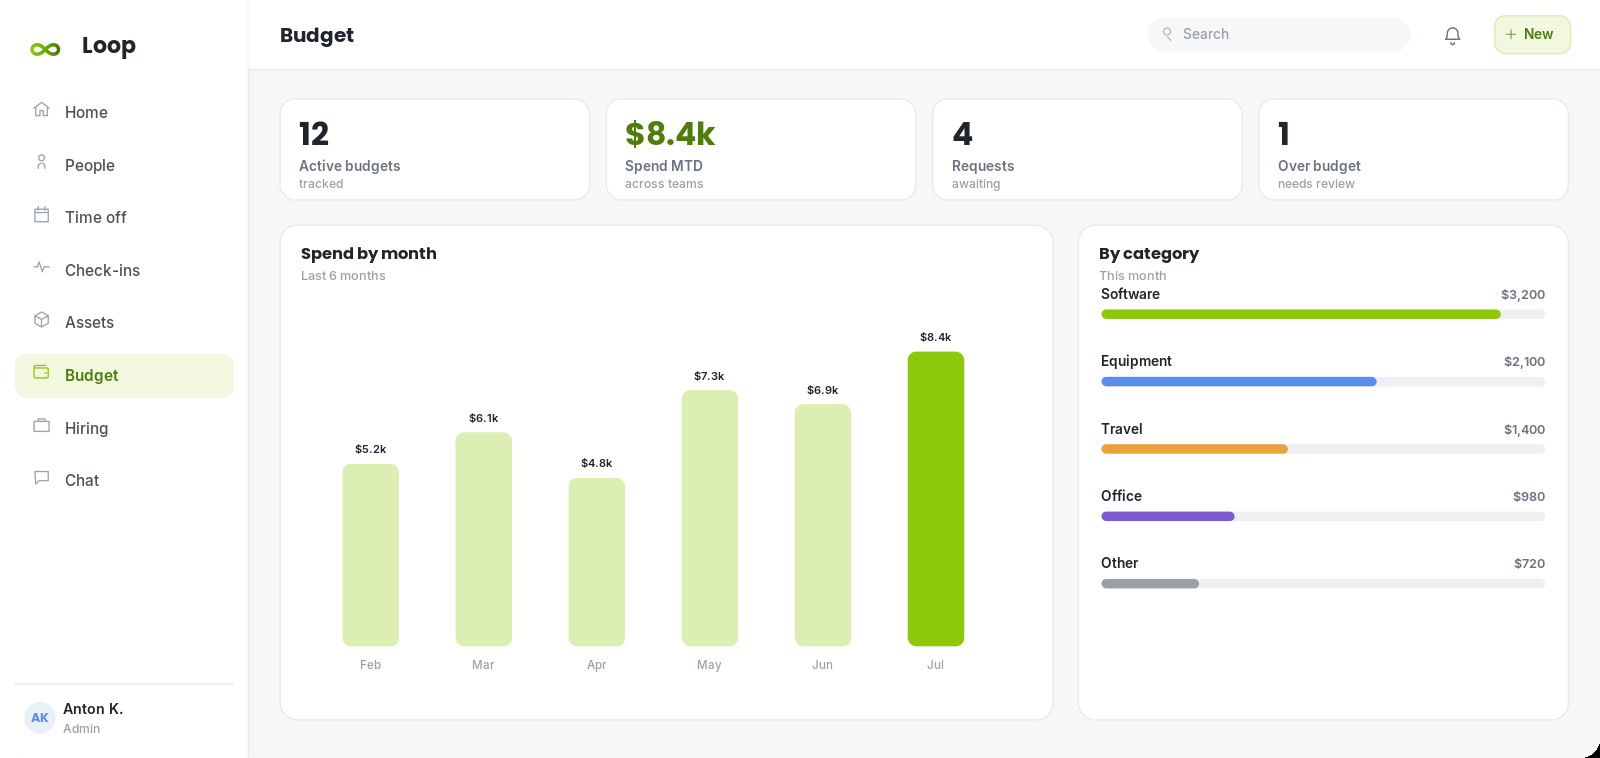The height and width of the screenshot is (758, 1600).
Task: Click the purple Office progress bar
Action: pos(1167,516)
